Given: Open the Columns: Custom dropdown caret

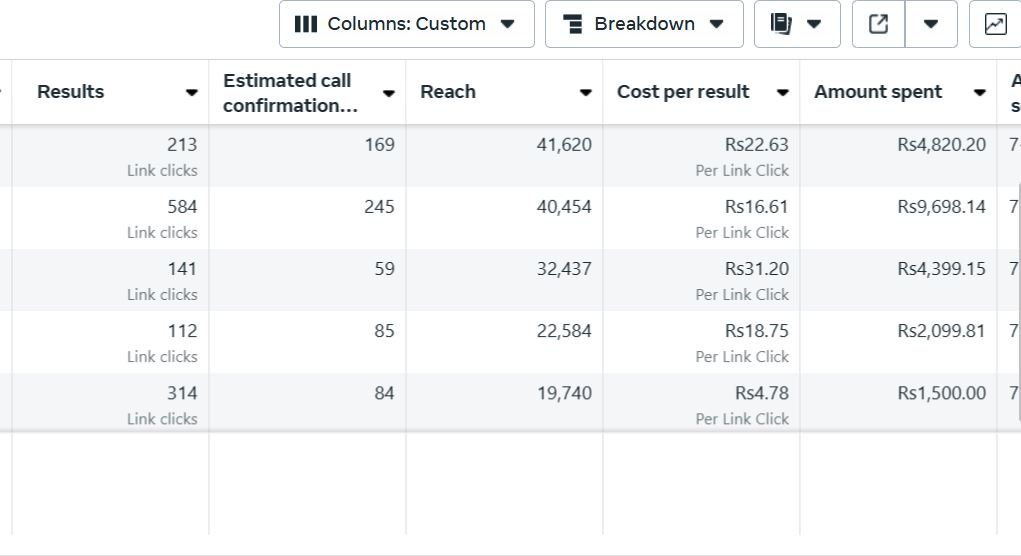Looking at the screenshot, I should pos(508,24).
